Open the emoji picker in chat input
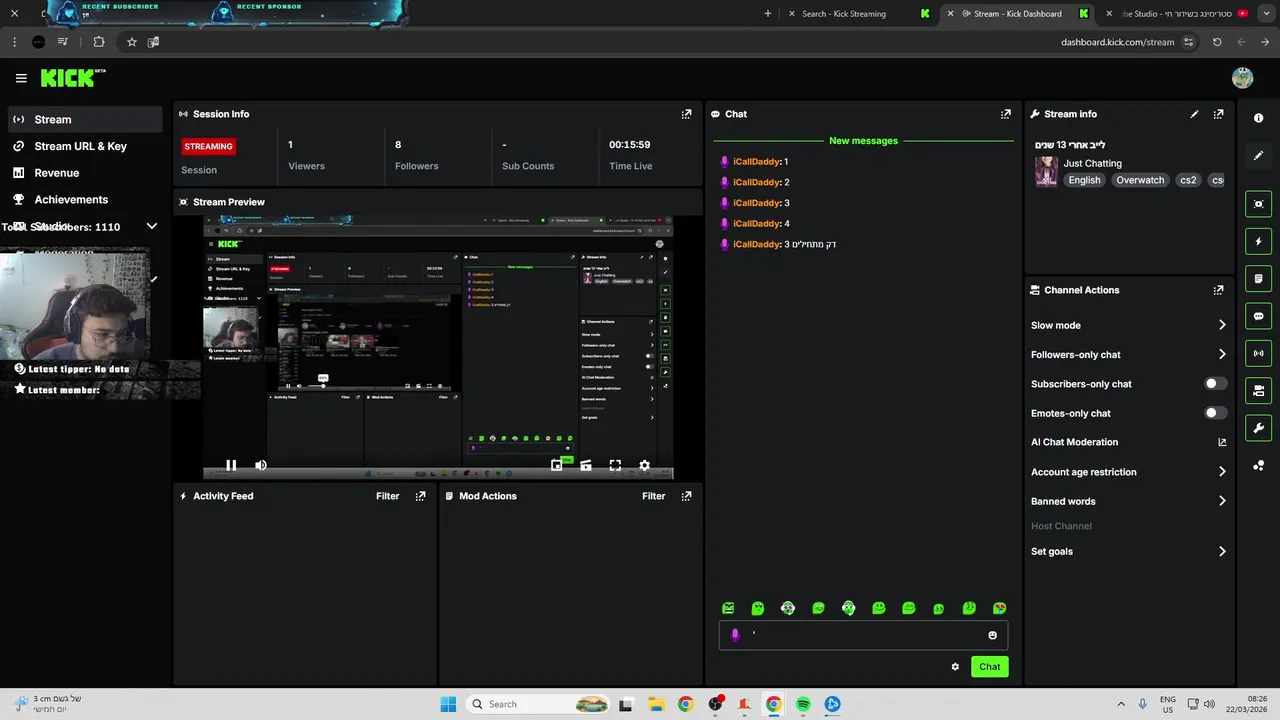 tap(992, 635)
